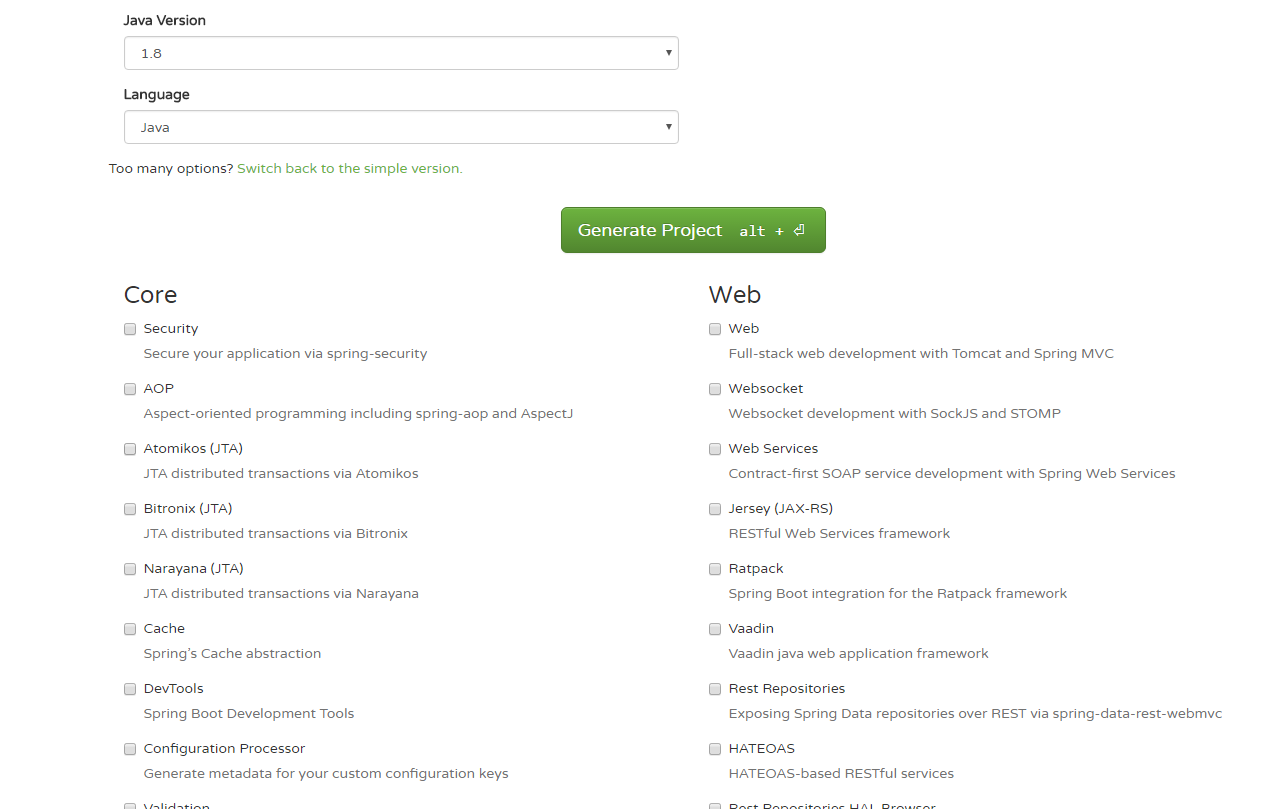
Task: Check the Web dependency checkbox
Action: 715,329
